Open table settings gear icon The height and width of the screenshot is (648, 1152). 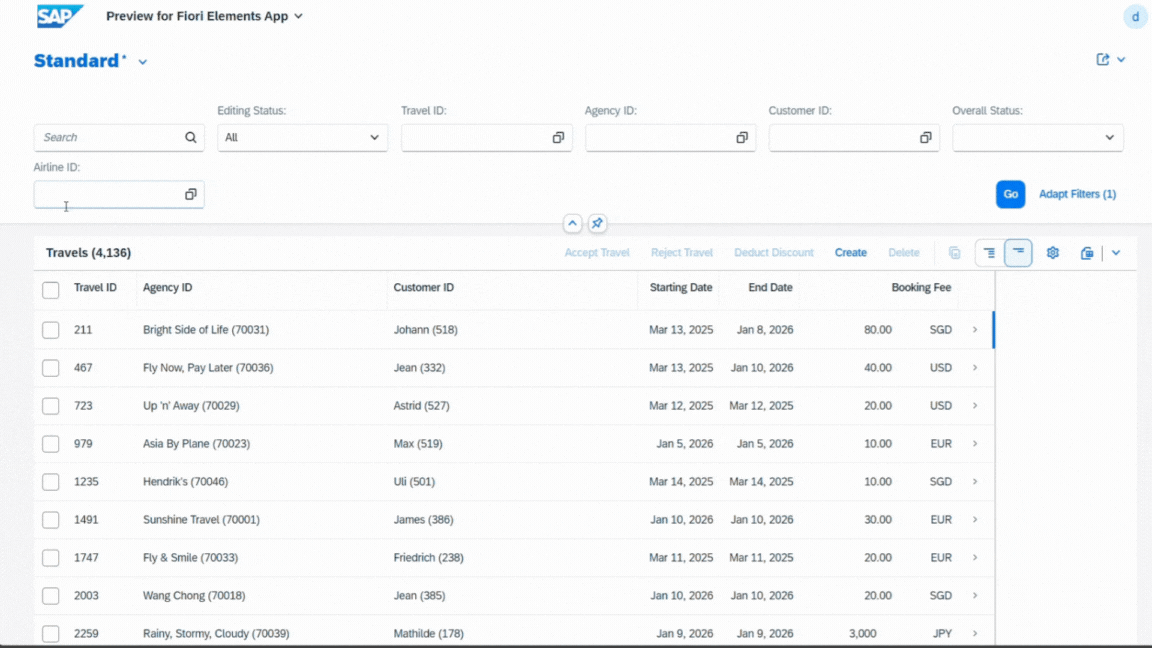tap(1053, 253)
